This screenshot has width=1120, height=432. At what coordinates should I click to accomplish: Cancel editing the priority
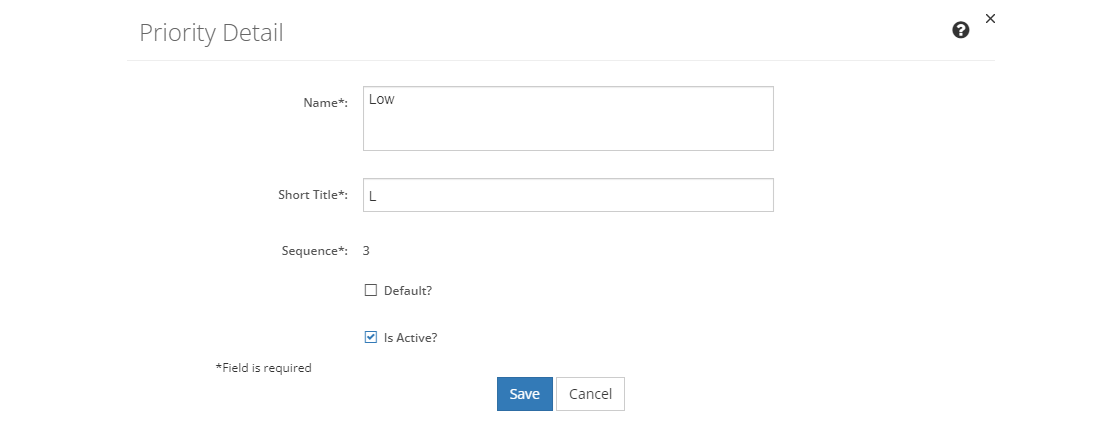[590, 394]
